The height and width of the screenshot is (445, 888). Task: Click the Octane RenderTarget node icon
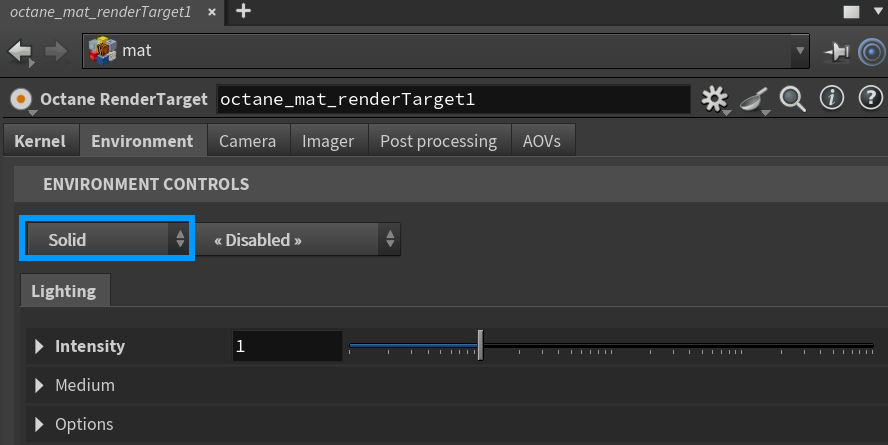(21, 99)
